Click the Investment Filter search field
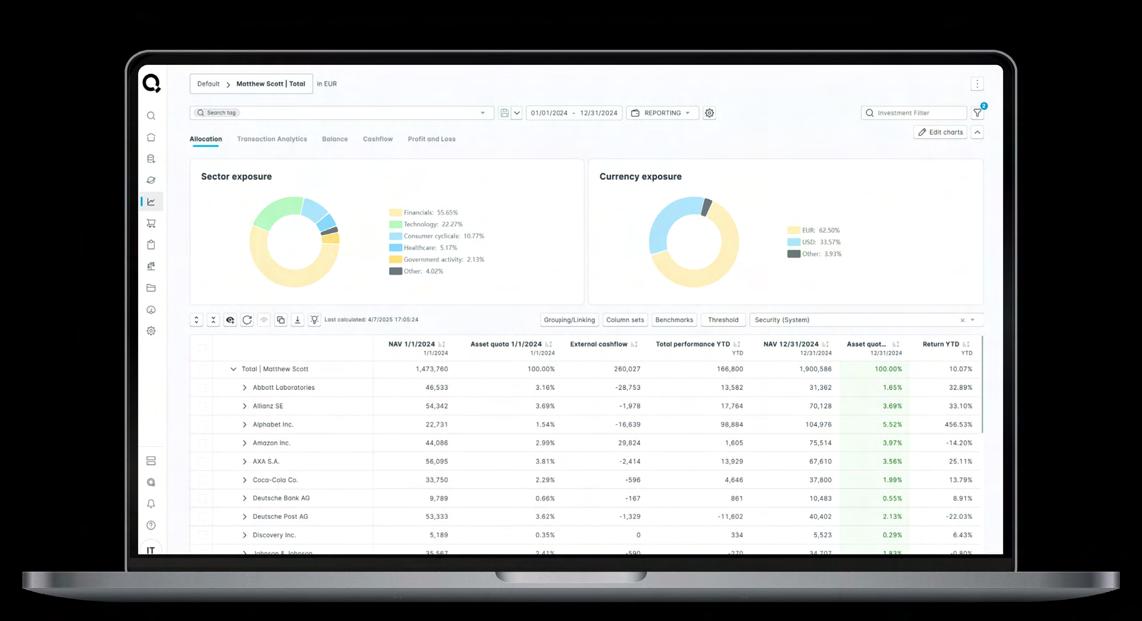 pyautogui.click(x=914, y=113)
